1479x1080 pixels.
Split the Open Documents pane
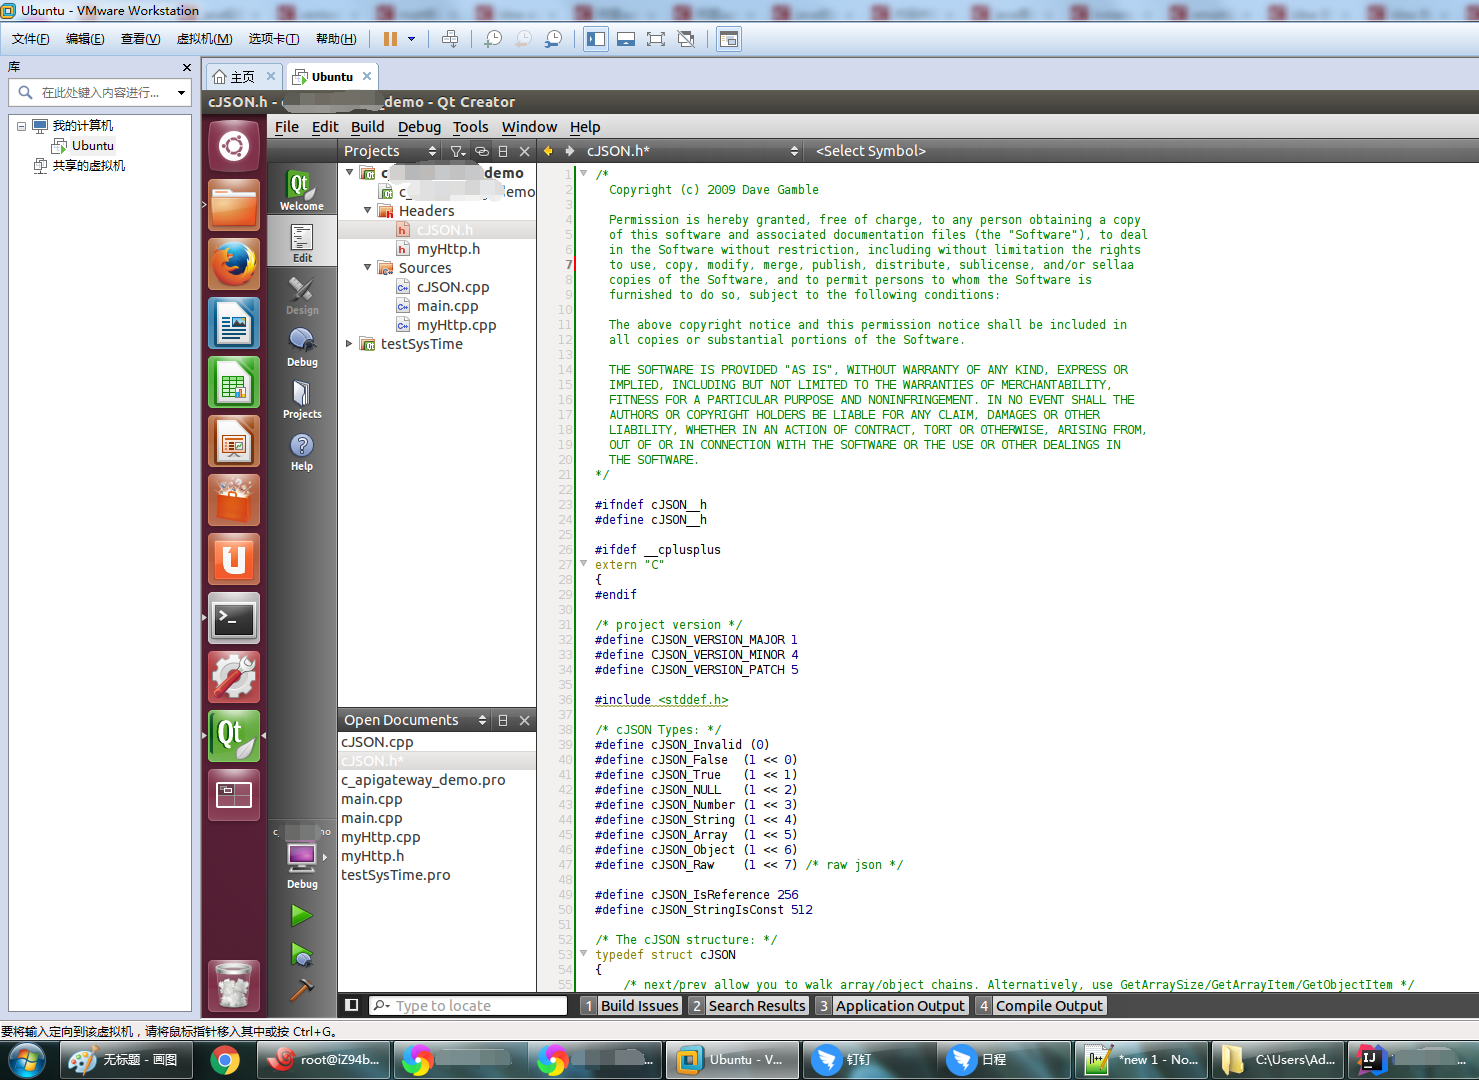pyautogui.click(x=503, y=720)
